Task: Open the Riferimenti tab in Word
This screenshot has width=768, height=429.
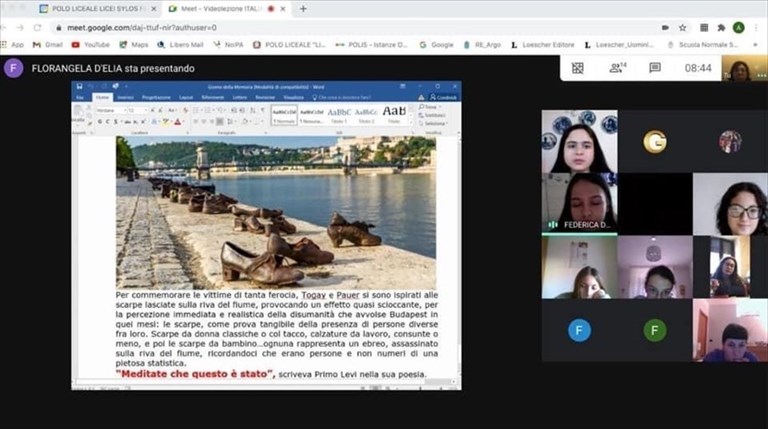Action: point(213,97)
